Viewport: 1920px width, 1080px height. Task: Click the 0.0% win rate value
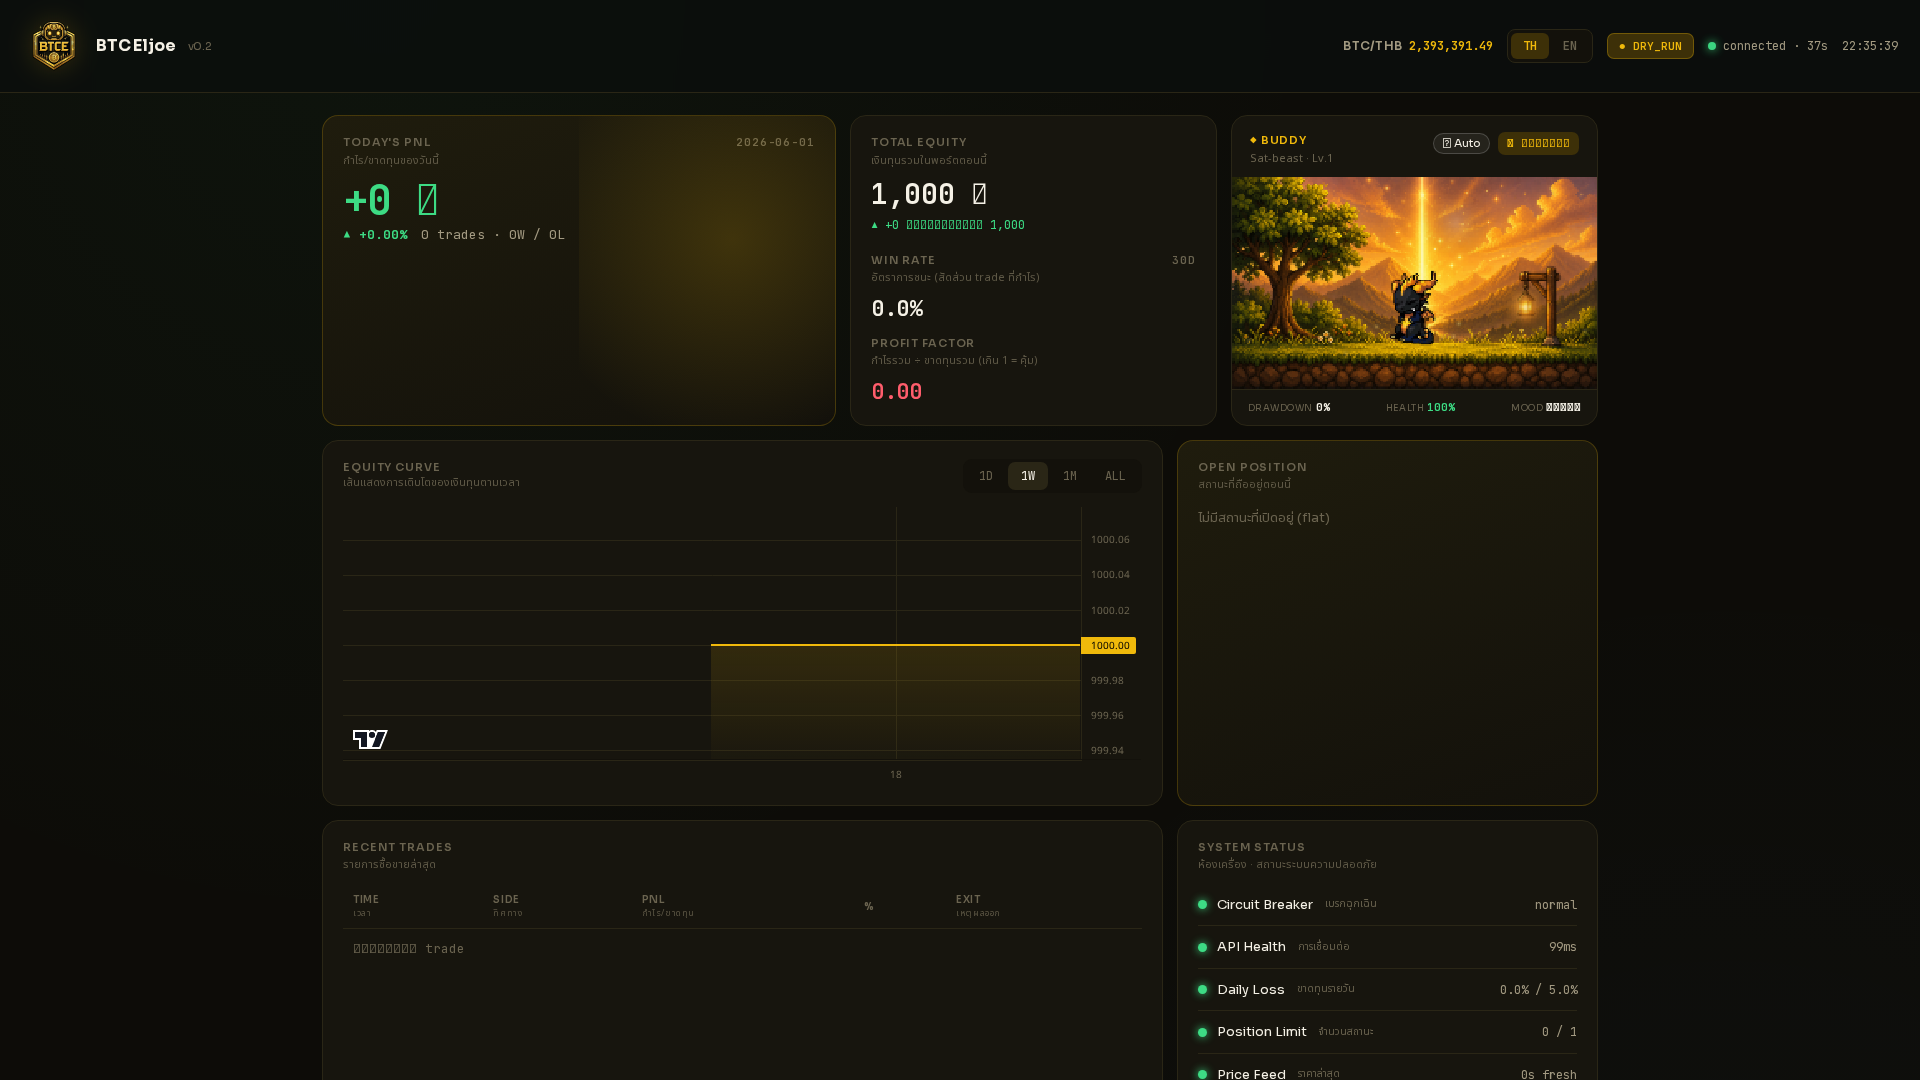pyautogui.click(x=897, y=309)
